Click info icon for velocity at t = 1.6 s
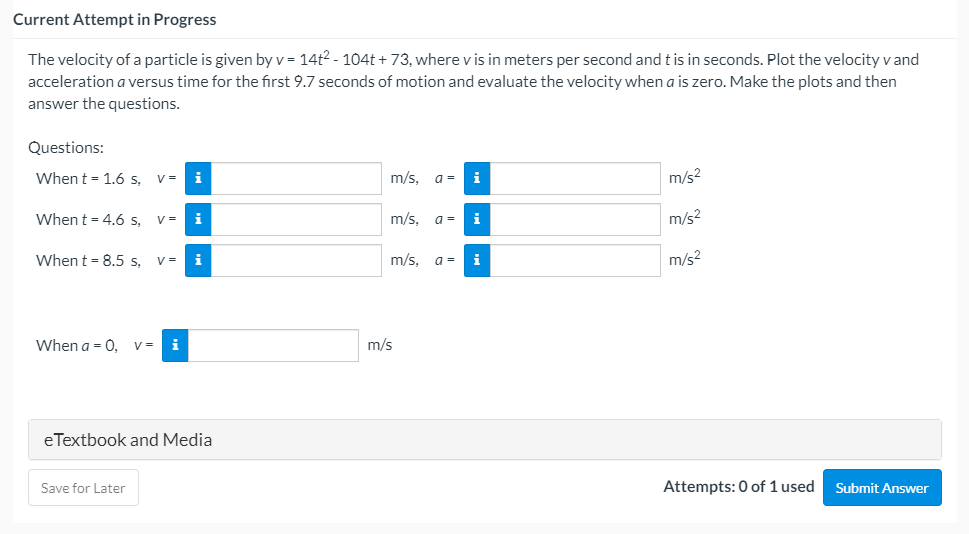This screenshot has height=534, width=969. (x=199, y=179)
